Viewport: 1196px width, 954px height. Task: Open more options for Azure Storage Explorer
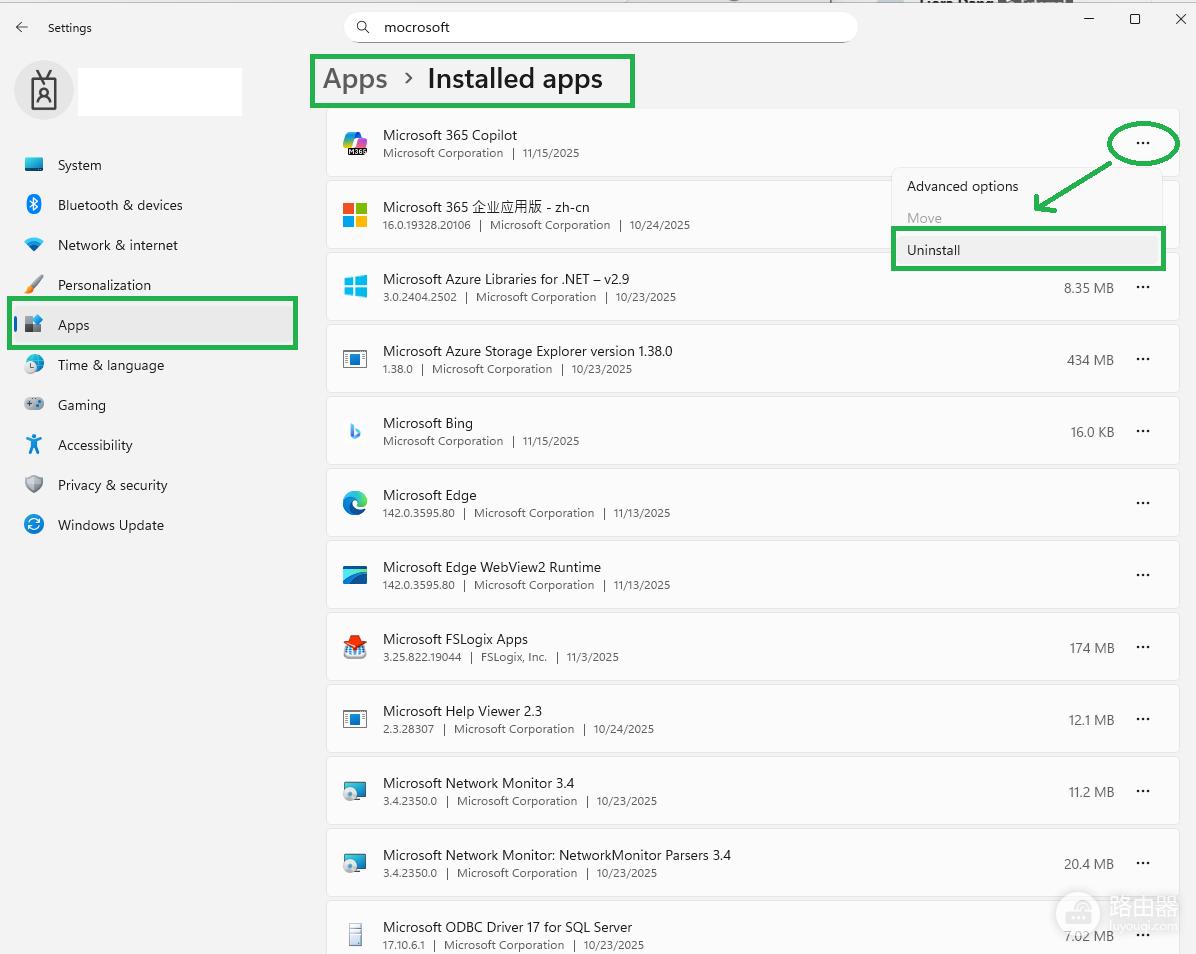[1143, 359]
